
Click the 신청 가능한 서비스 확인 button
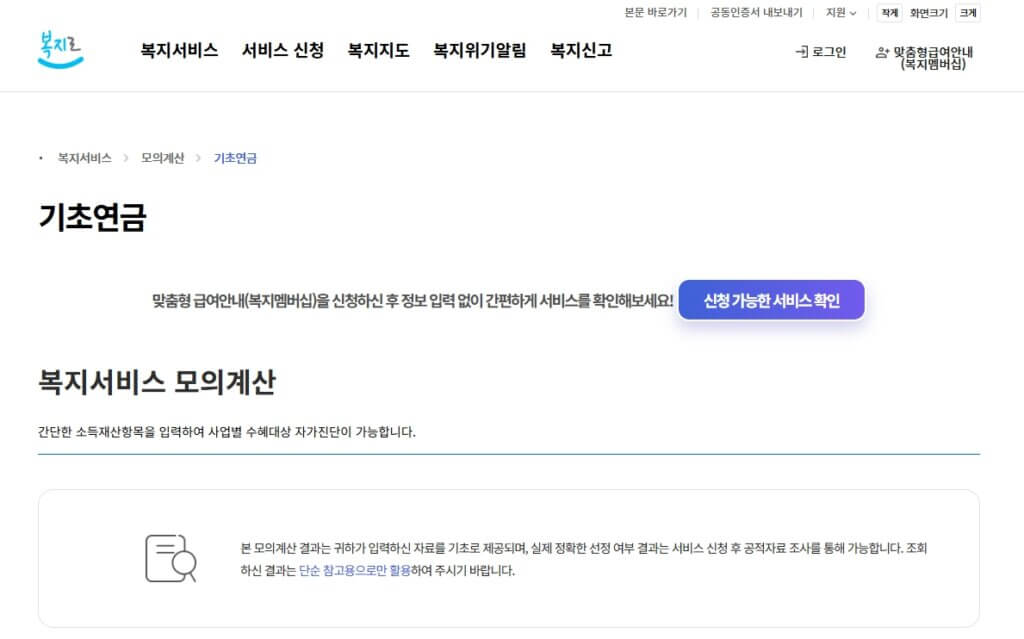point(771,300)
